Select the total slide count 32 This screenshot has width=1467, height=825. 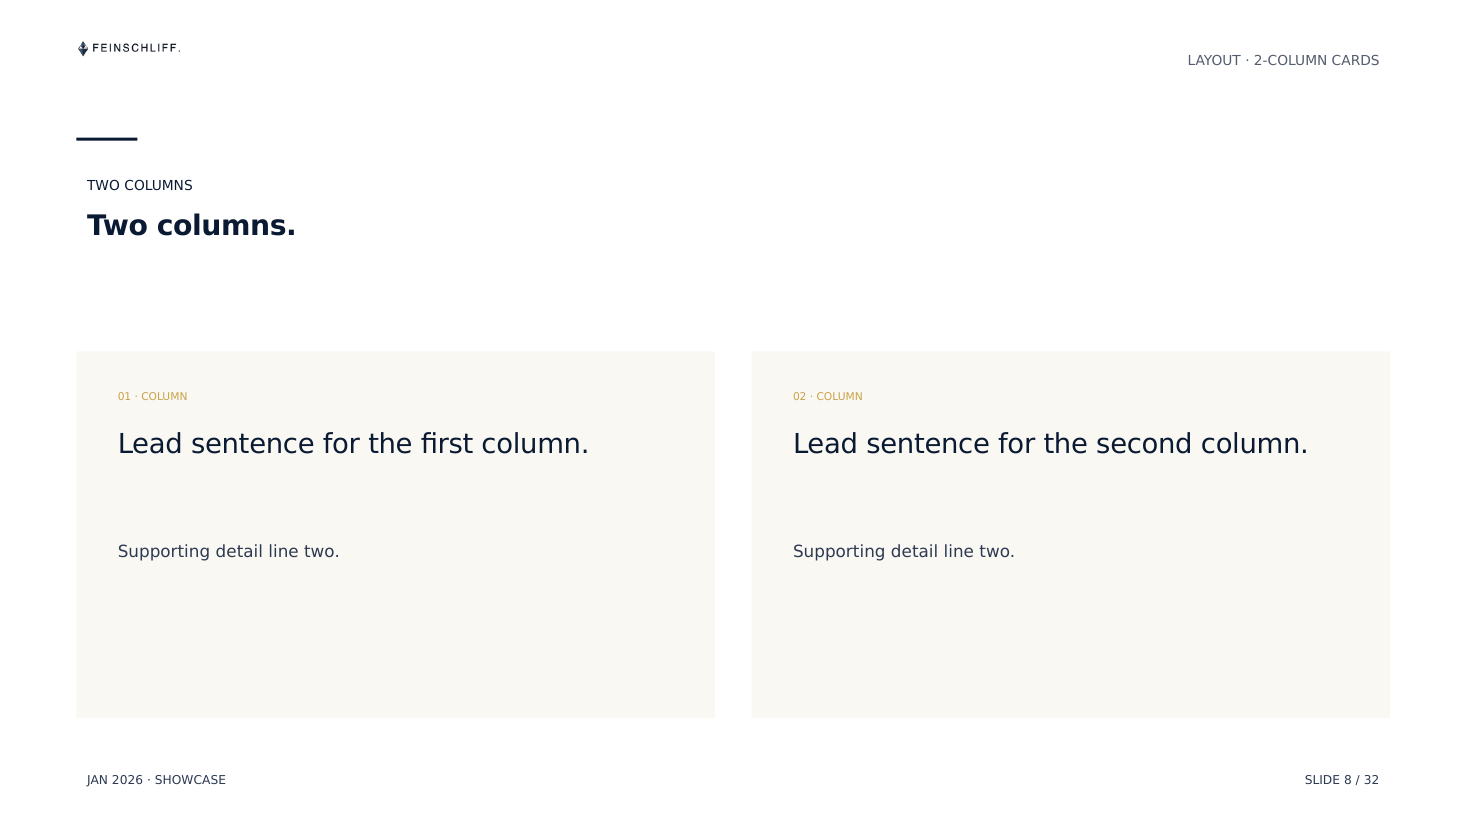click(x=1371, y=780)
